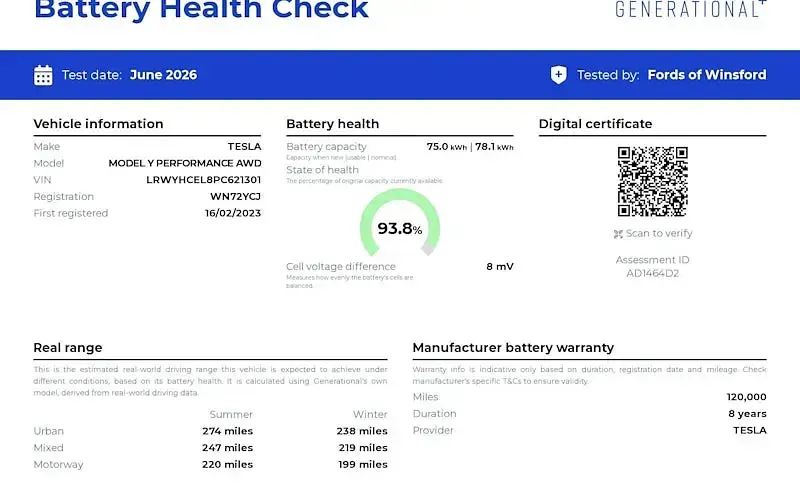Click the Cell voltage difference label
Viewport: 800px width, 500px height.
341,266
